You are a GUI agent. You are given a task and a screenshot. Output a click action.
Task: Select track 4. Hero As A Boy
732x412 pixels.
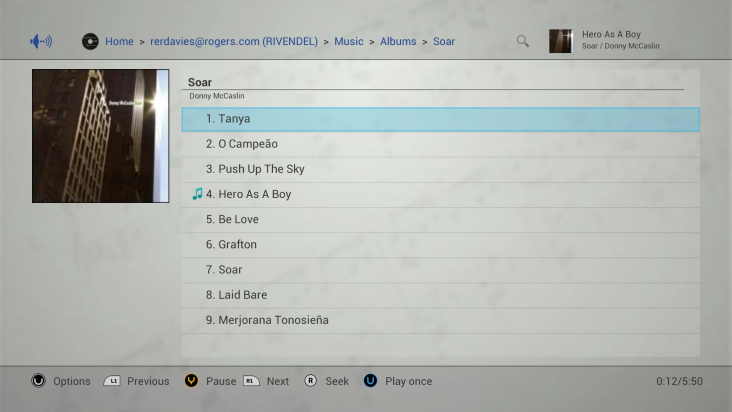click(440, 195)
